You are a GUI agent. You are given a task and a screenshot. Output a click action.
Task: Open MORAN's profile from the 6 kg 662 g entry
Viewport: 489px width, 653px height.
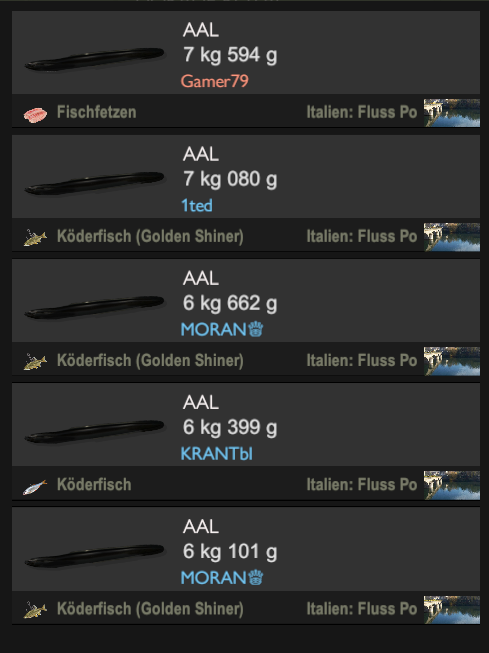(214, 329)
